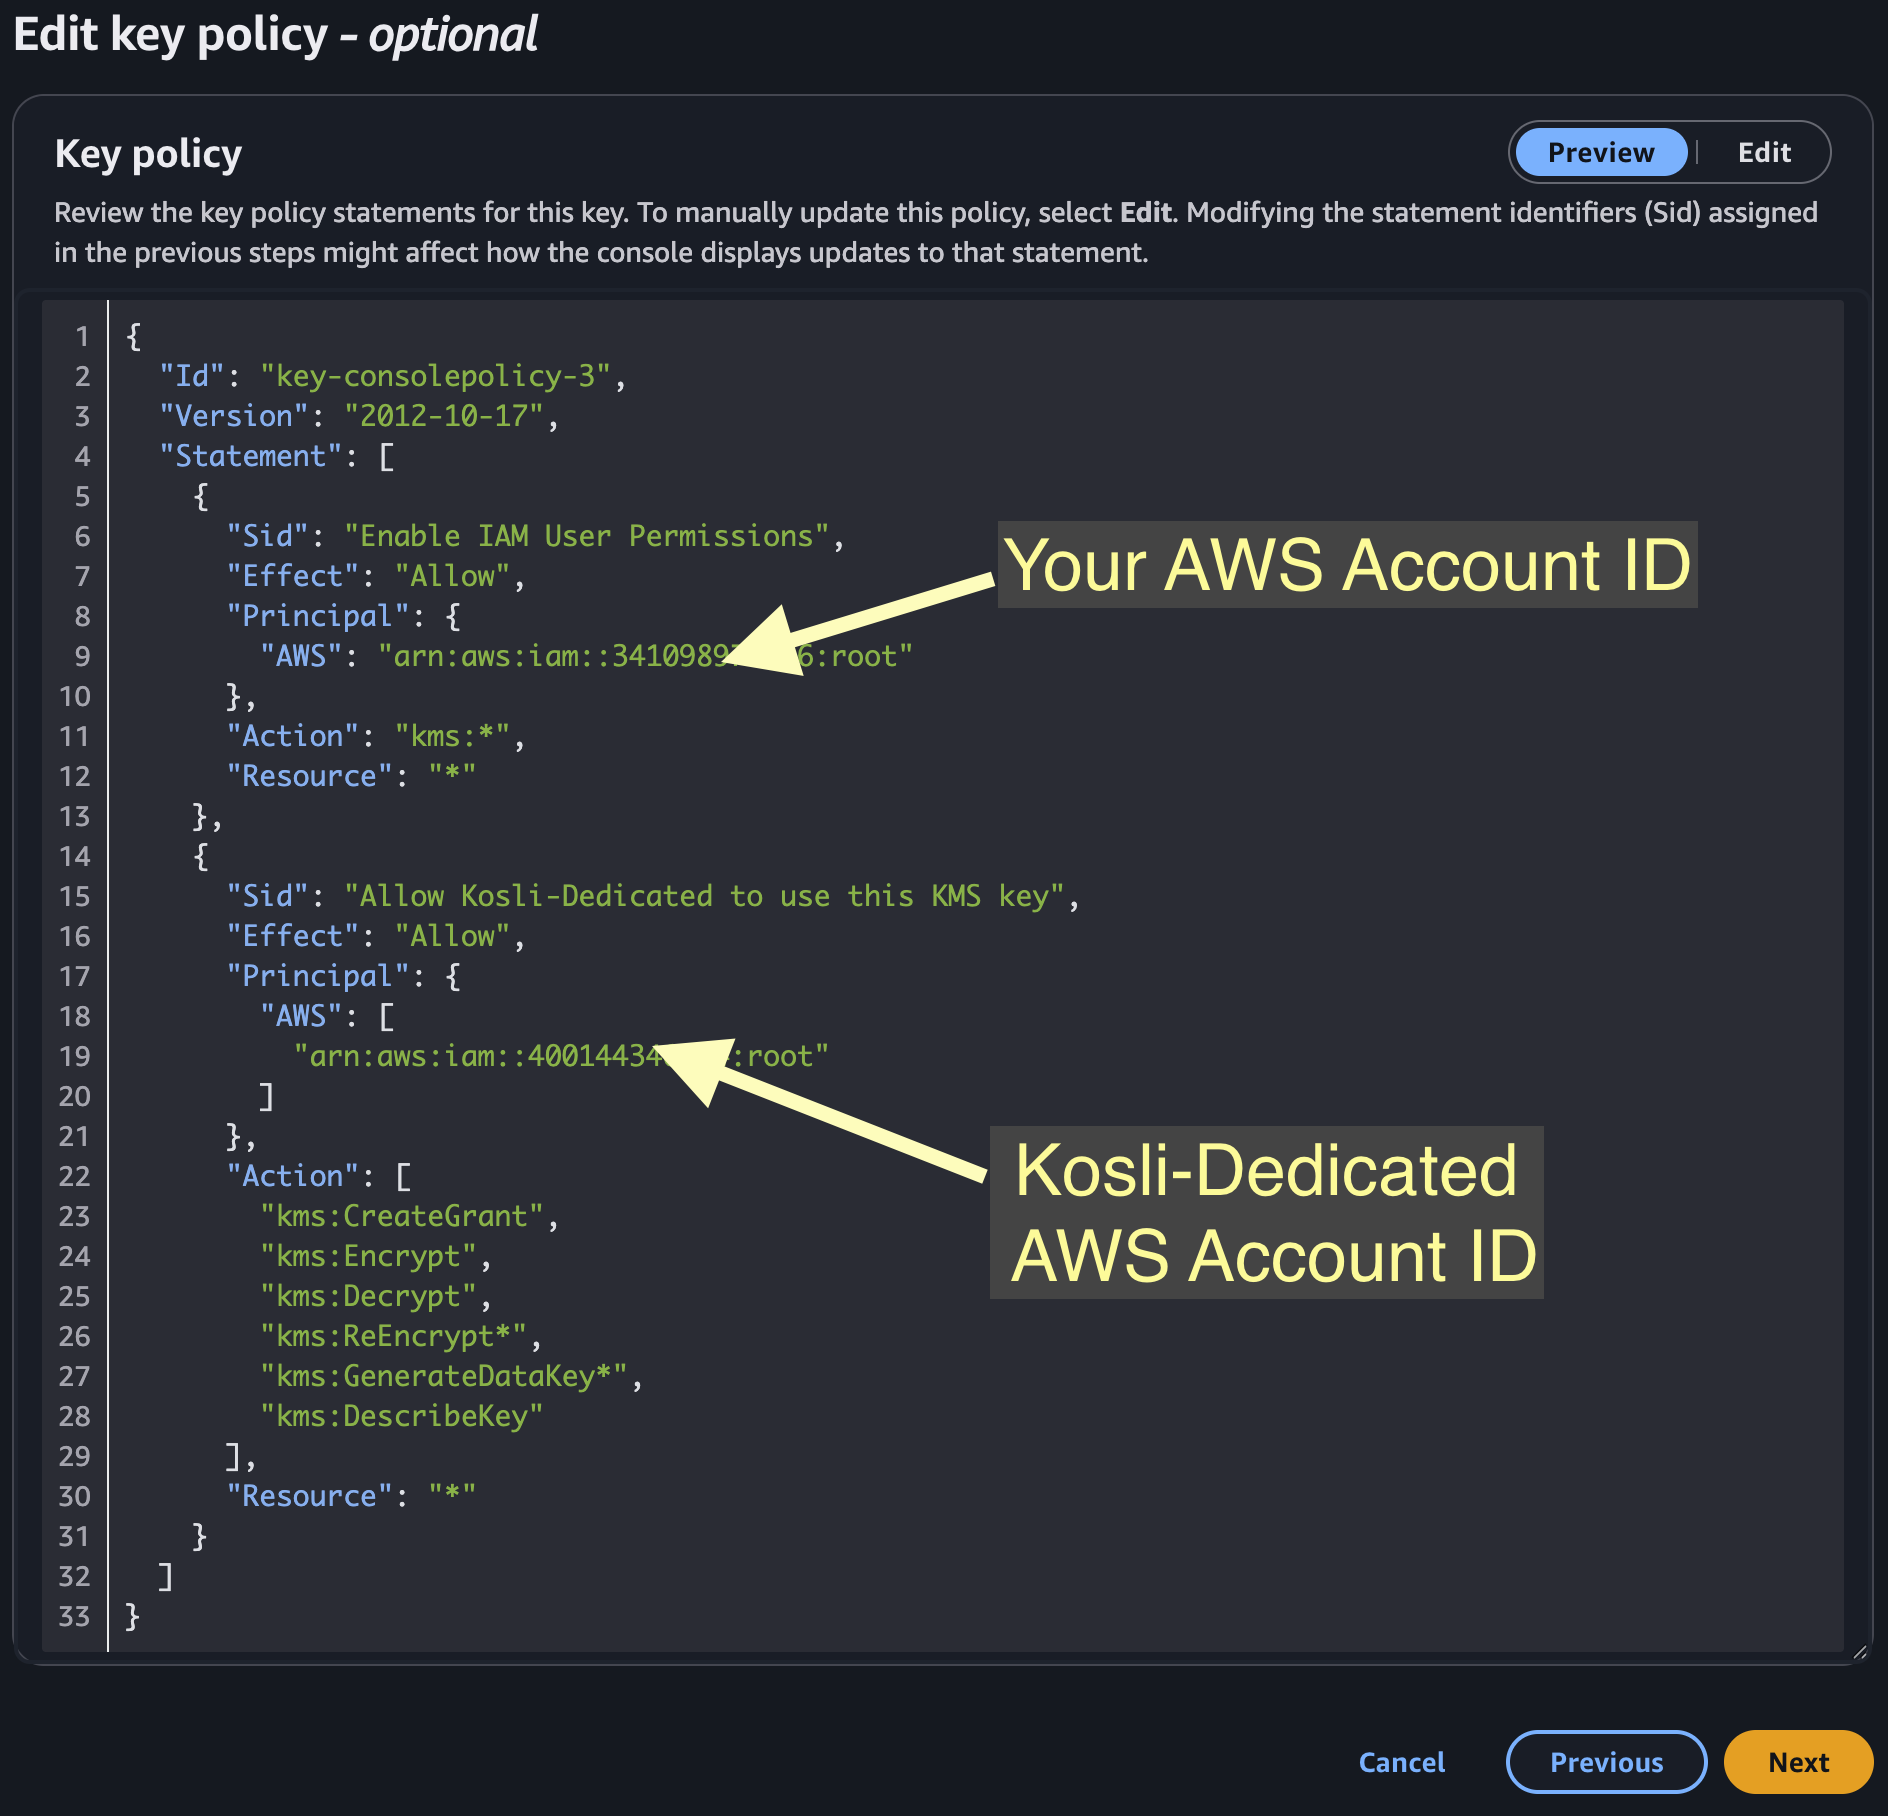Click line number 19 in the gutter
Screen dimensions: 1888x1816
tap(74, 1057)
